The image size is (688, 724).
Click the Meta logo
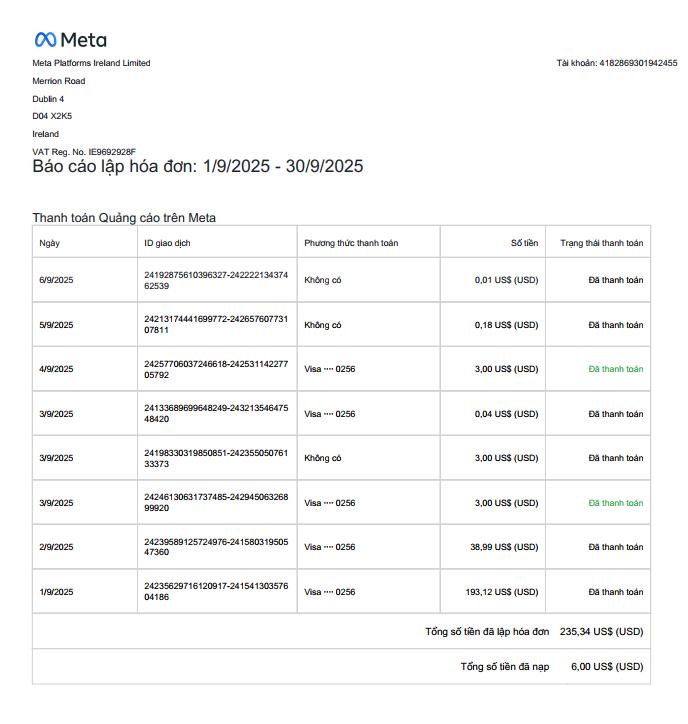pyautogui.click(x=71, y=40)
